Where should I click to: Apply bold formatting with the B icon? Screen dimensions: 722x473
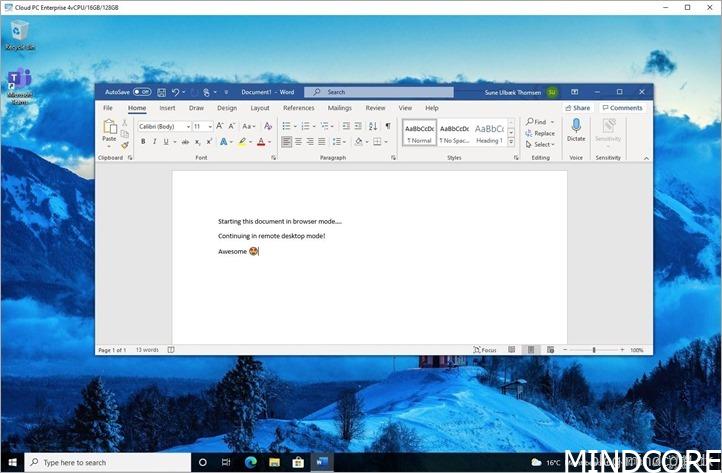click(x=143, y=142)
